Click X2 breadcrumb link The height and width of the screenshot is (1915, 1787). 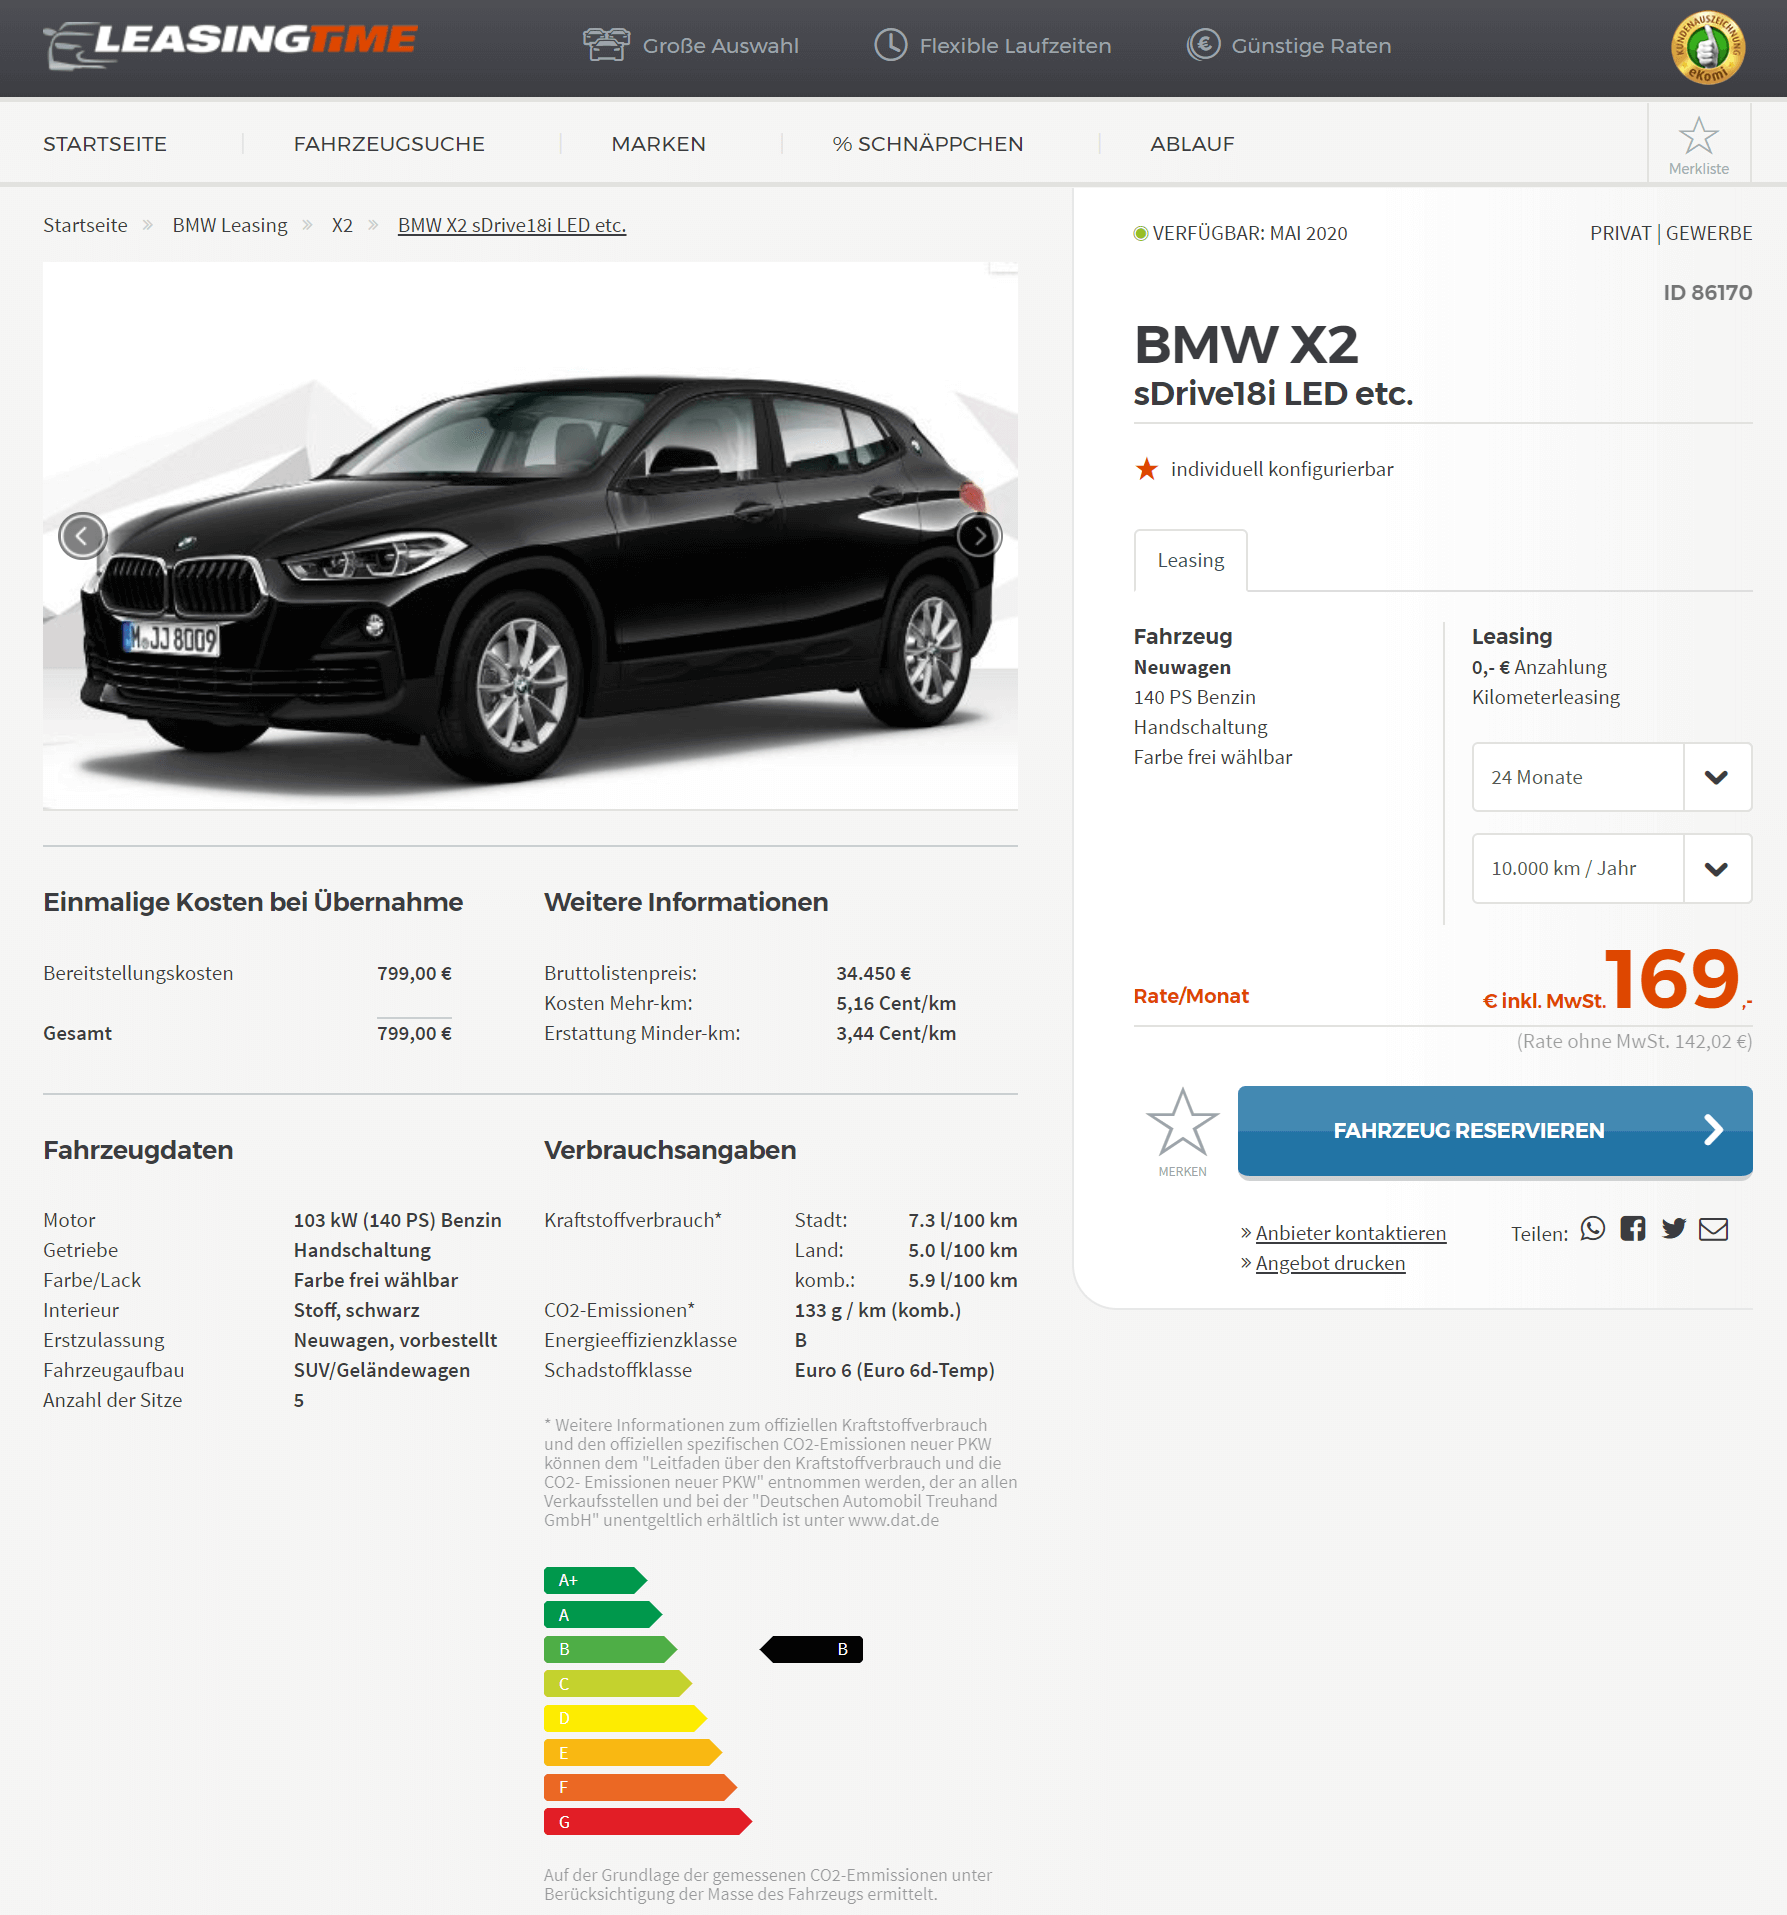(x=342, y=225)
